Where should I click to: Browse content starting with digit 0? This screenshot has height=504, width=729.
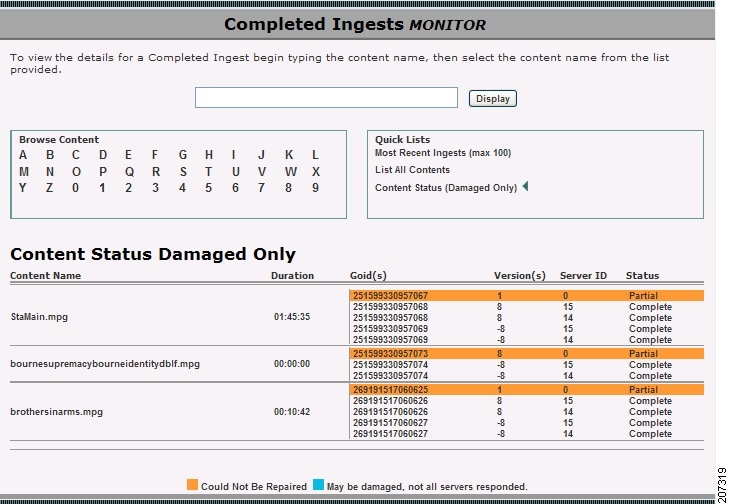pos(75,188)
